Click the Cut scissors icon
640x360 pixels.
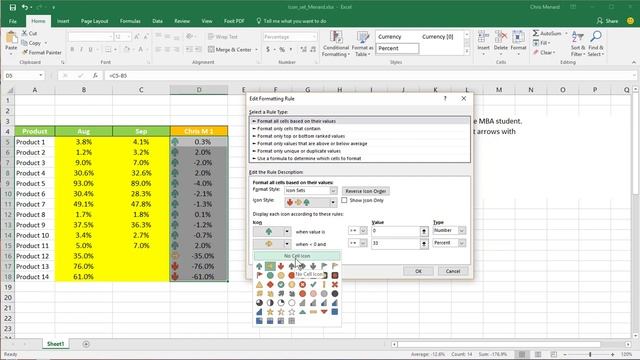pyautogui.click(x=24, y=33)
